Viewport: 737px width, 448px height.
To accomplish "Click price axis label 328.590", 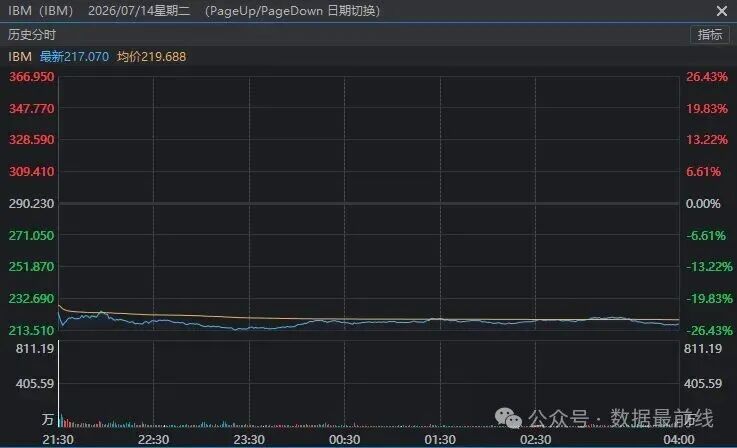I will tap(31, 140).
